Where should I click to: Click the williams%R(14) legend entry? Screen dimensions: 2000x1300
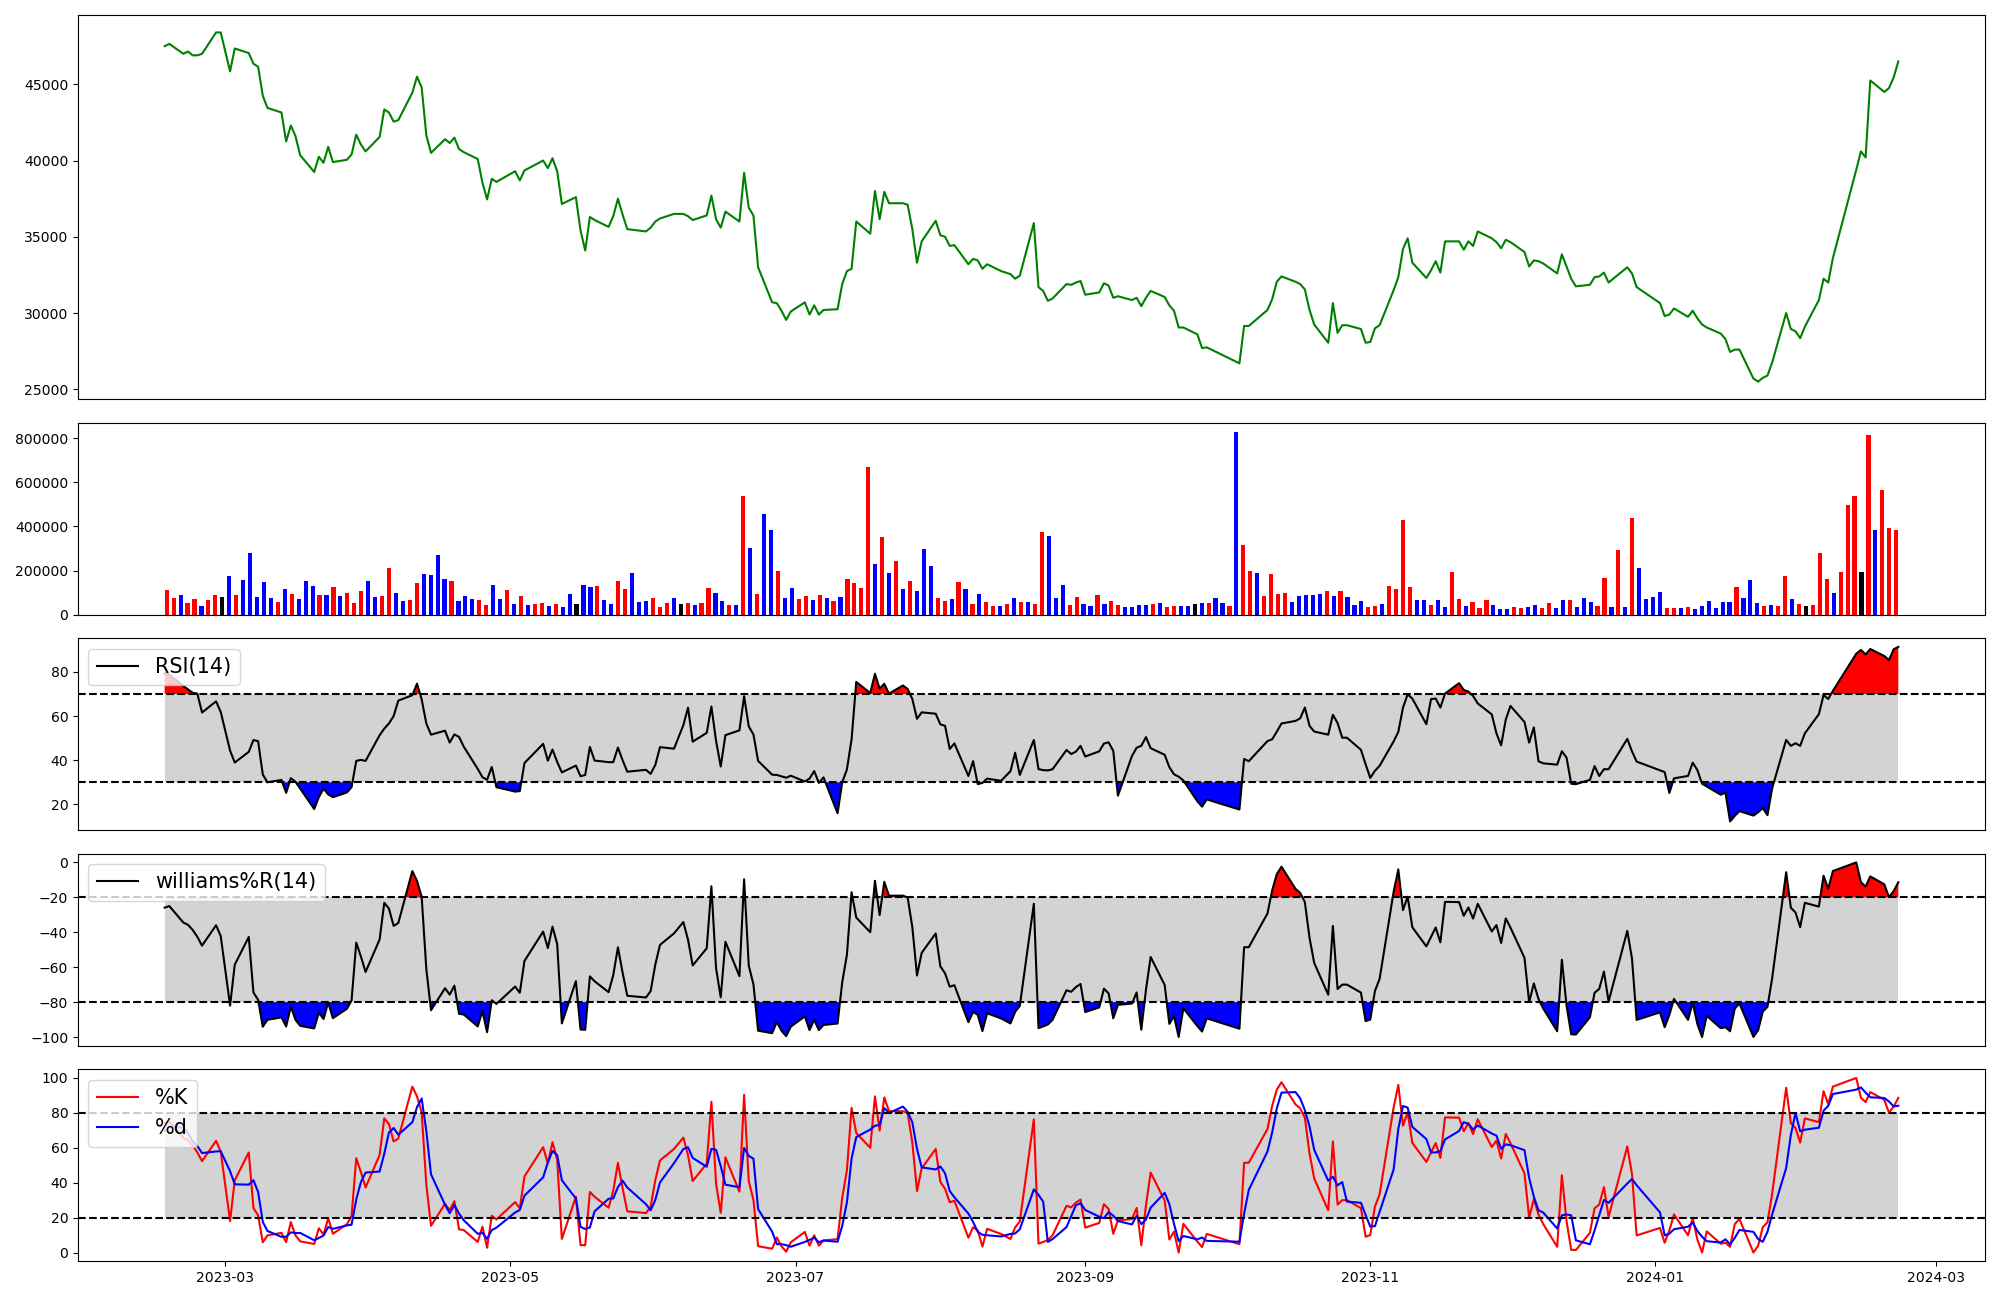pos(235,881)
